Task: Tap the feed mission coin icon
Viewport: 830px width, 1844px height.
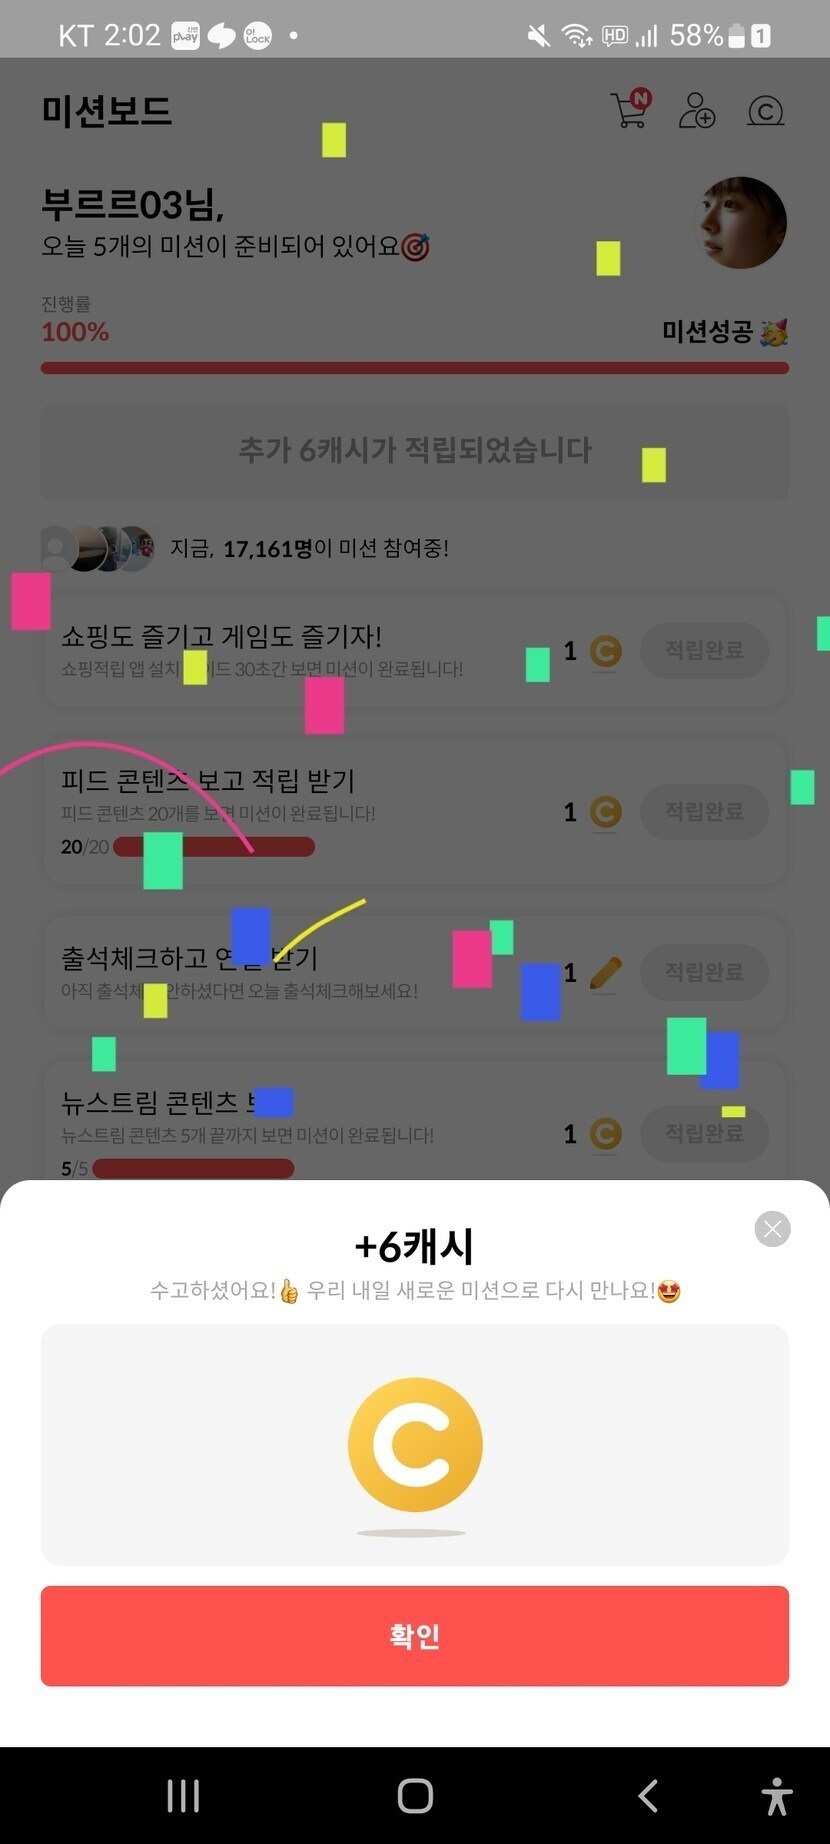Action: 605,812
